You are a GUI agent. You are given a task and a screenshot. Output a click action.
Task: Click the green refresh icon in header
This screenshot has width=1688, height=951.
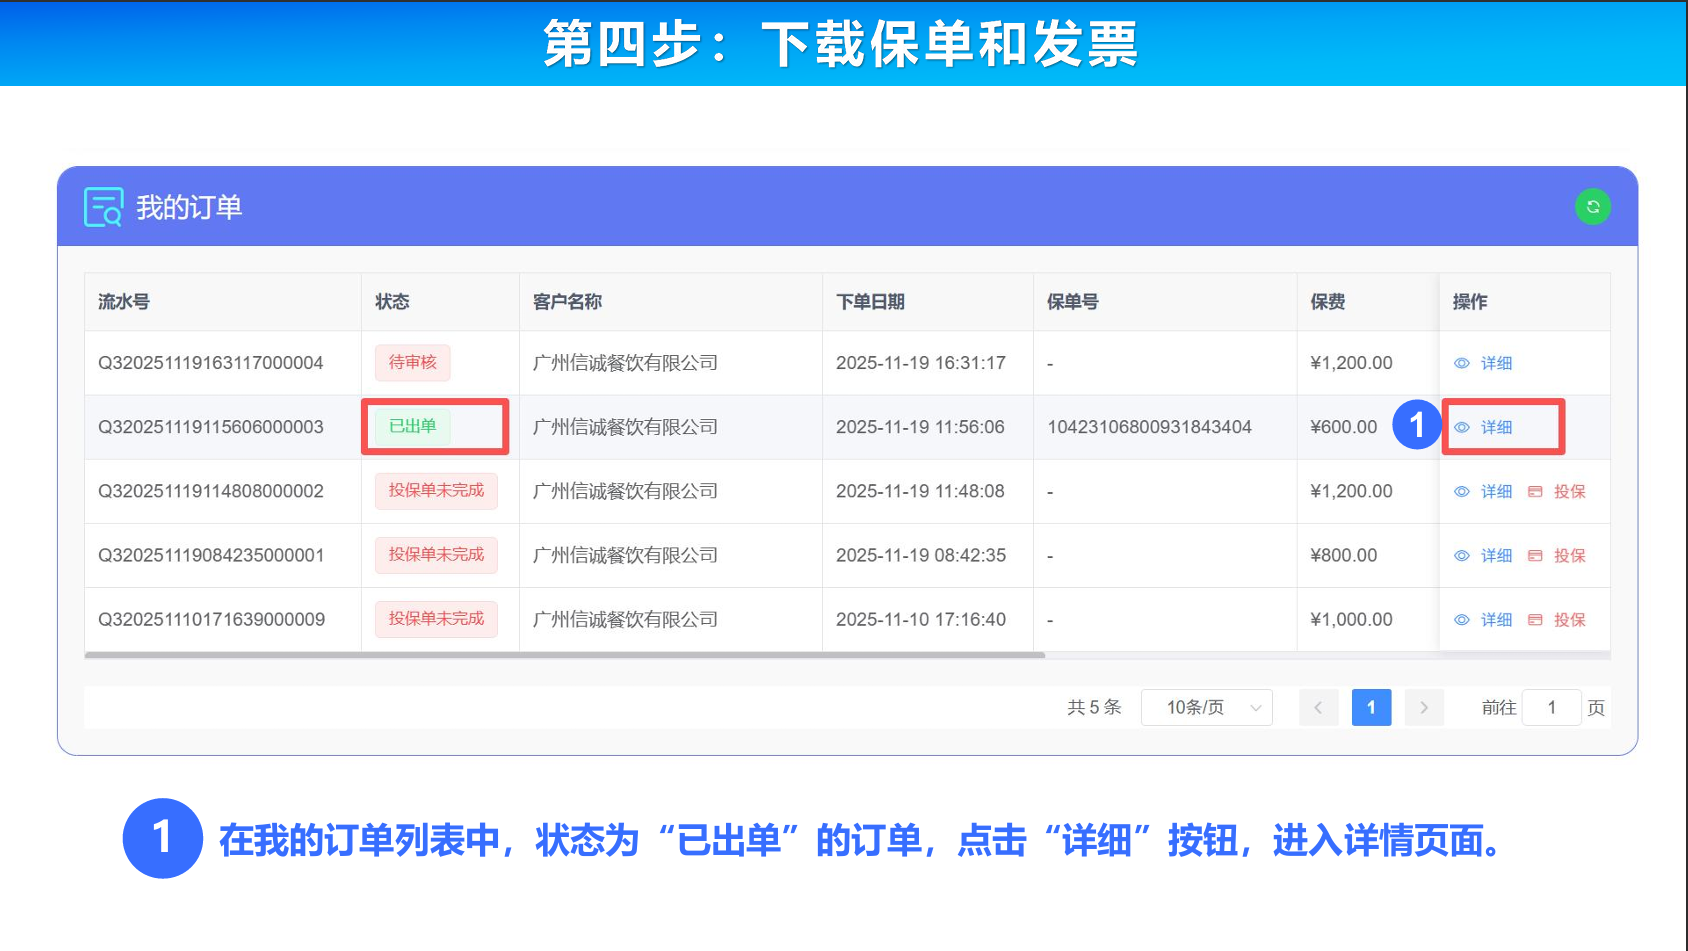1592,207
